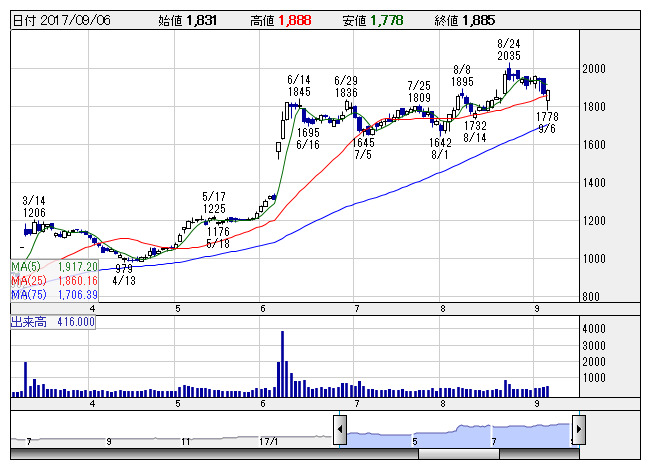Image resolution: width=652 pixels, height=469 pixels.
Task: Click the 8/24 2035 peak annotation
Action: [509, 49]
